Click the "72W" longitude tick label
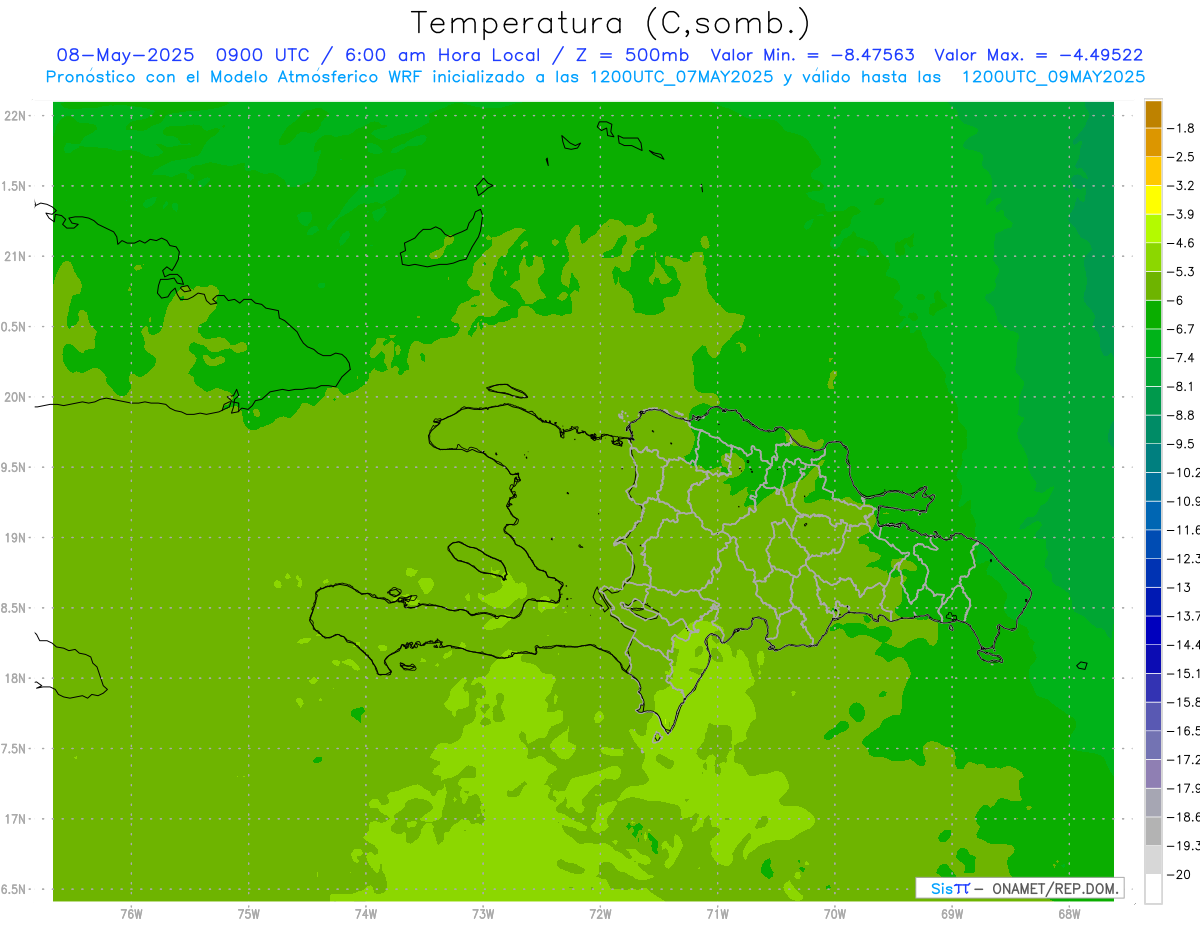1200x927 pixels. [600, 913]
